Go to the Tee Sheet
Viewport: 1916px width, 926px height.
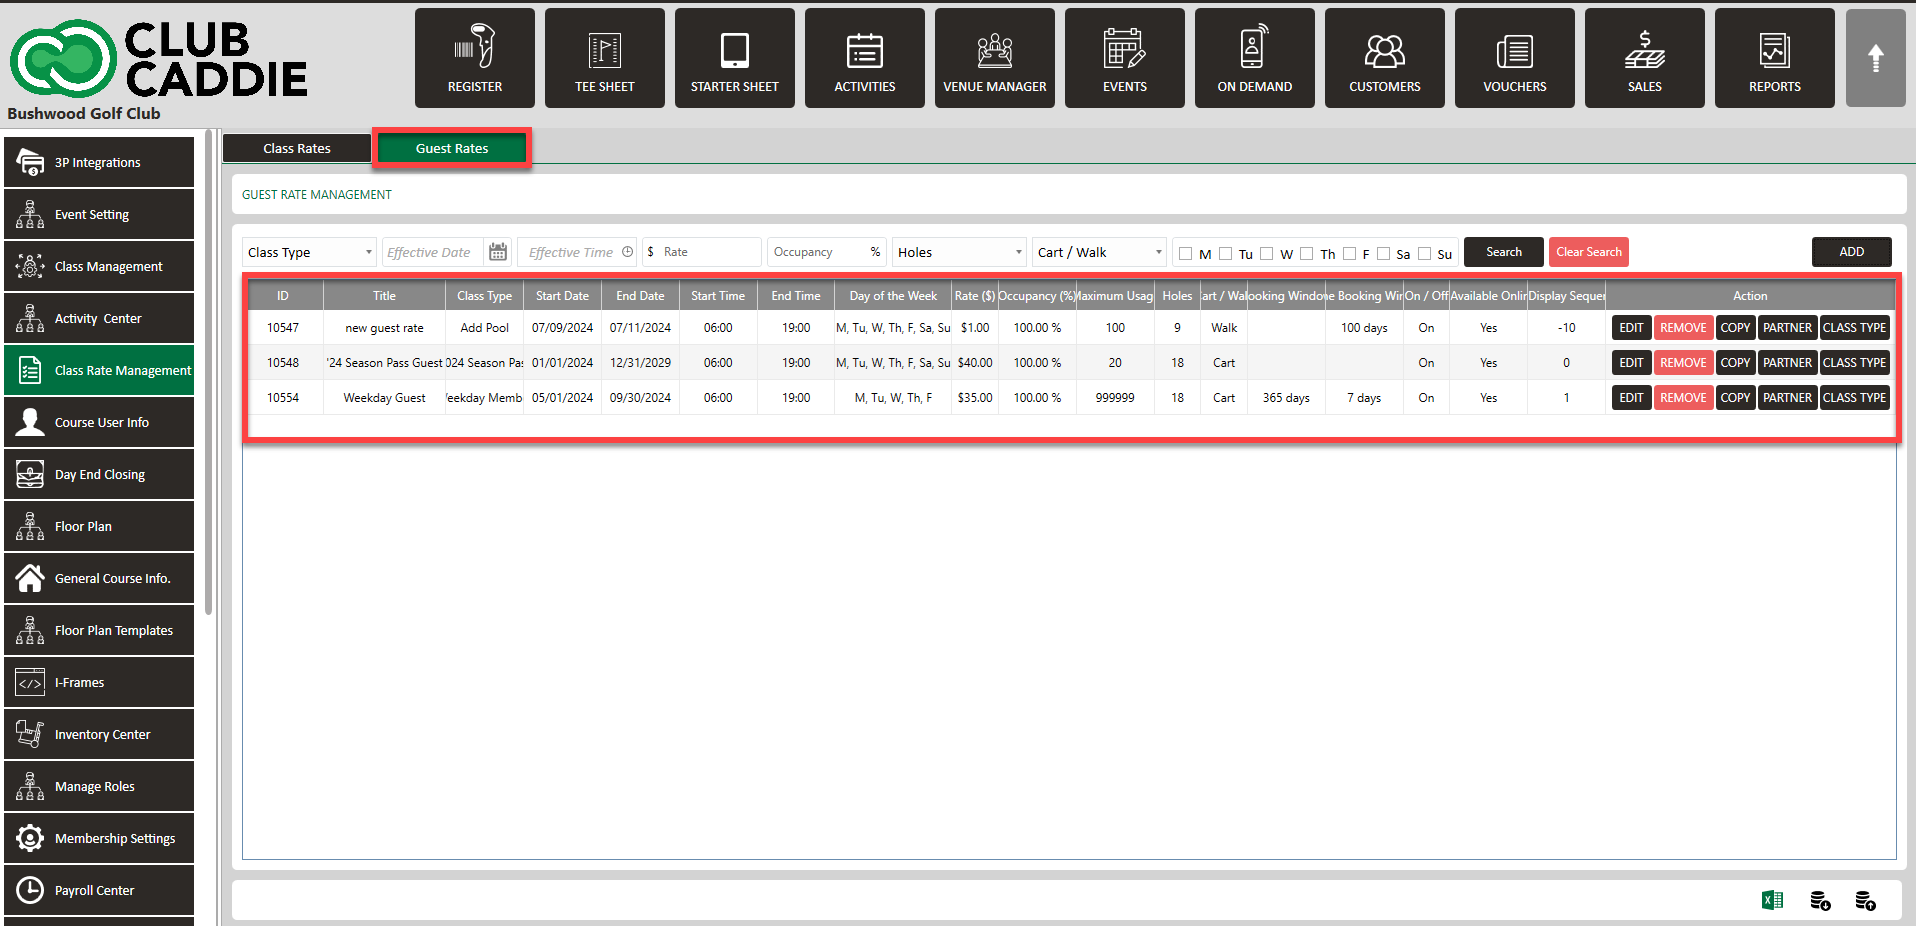point(605,58)
